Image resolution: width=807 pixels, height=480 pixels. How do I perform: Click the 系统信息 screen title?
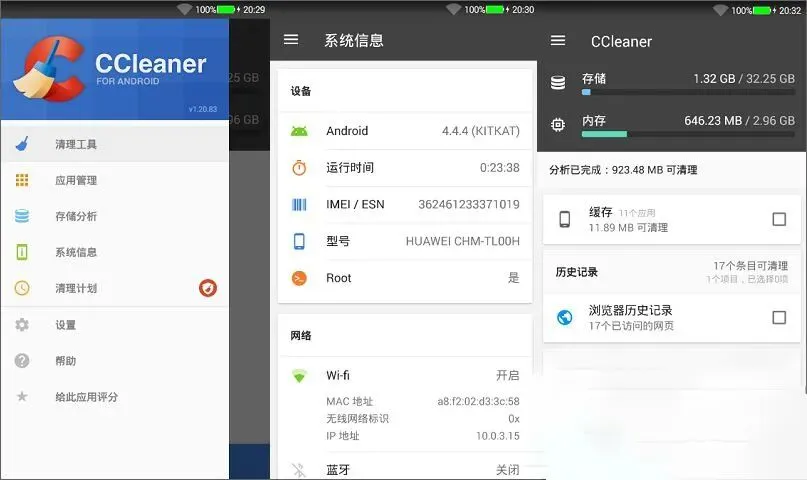click(354, 40)
